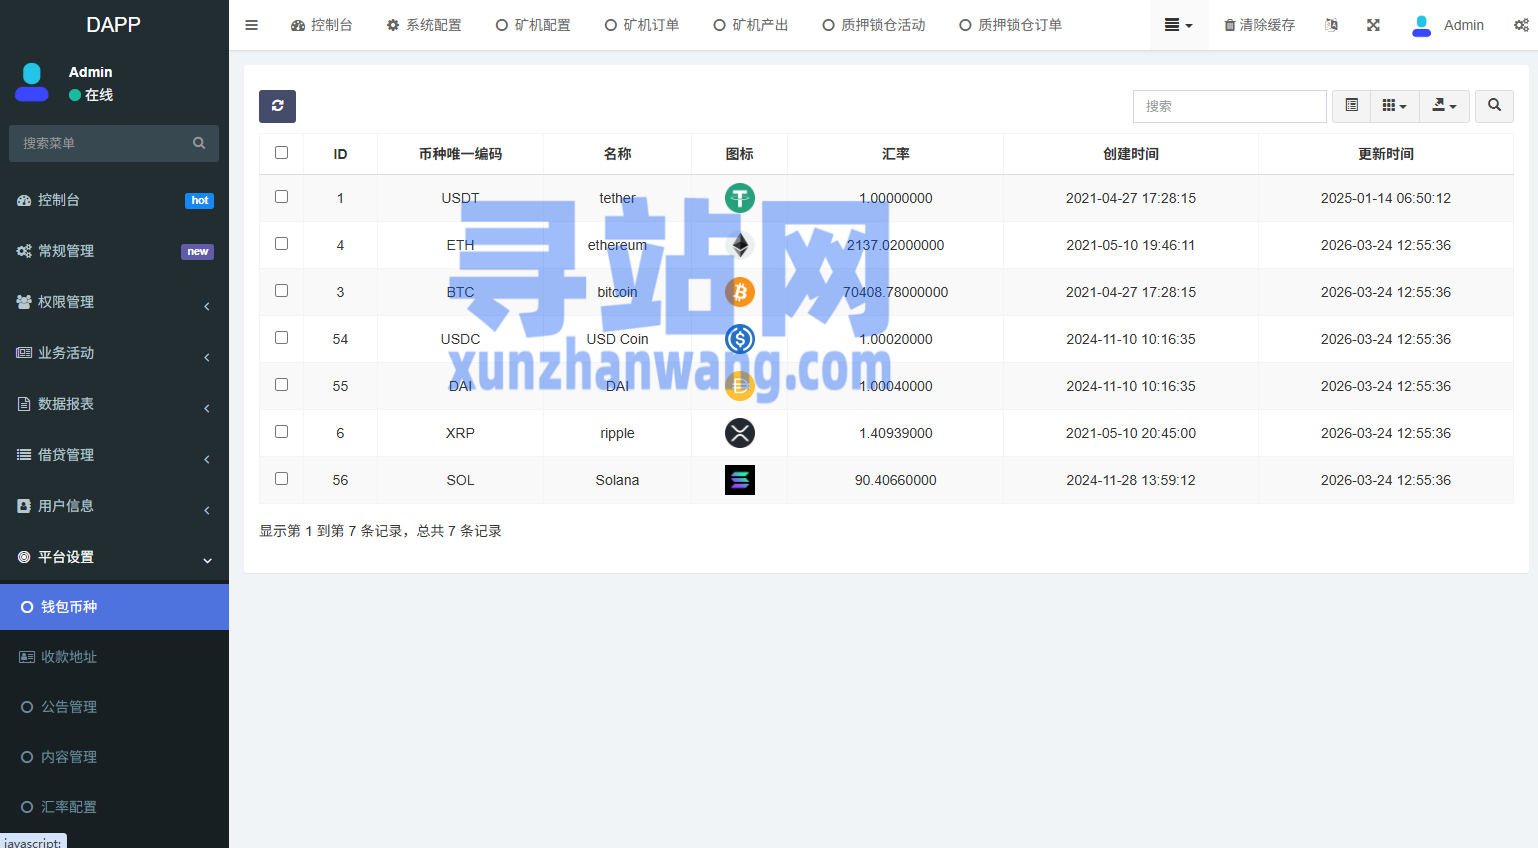Click the language translate icon
The width and height of the screenshot is (1538, 848).
coord(1331,25)
